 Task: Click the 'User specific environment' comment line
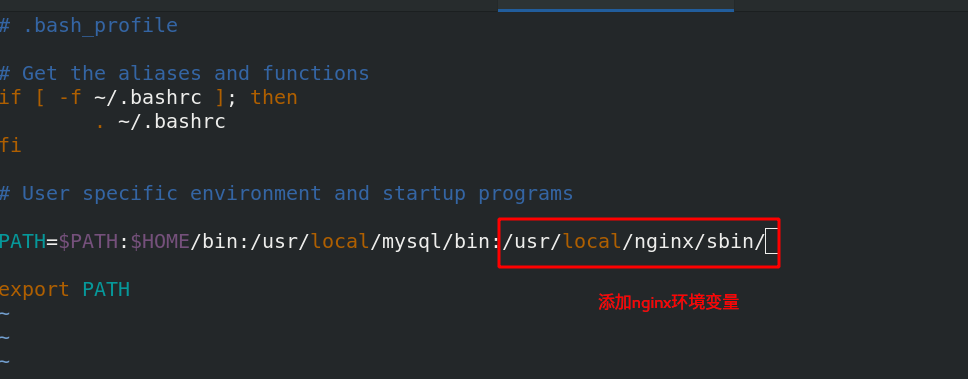(x=286, y=194)
